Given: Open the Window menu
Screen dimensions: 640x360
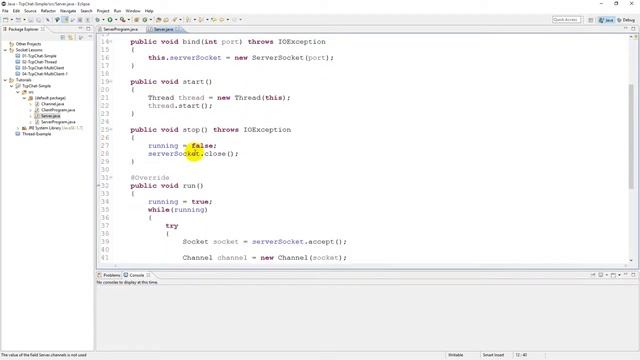Looking at the screenshot, I should [133, 11].
